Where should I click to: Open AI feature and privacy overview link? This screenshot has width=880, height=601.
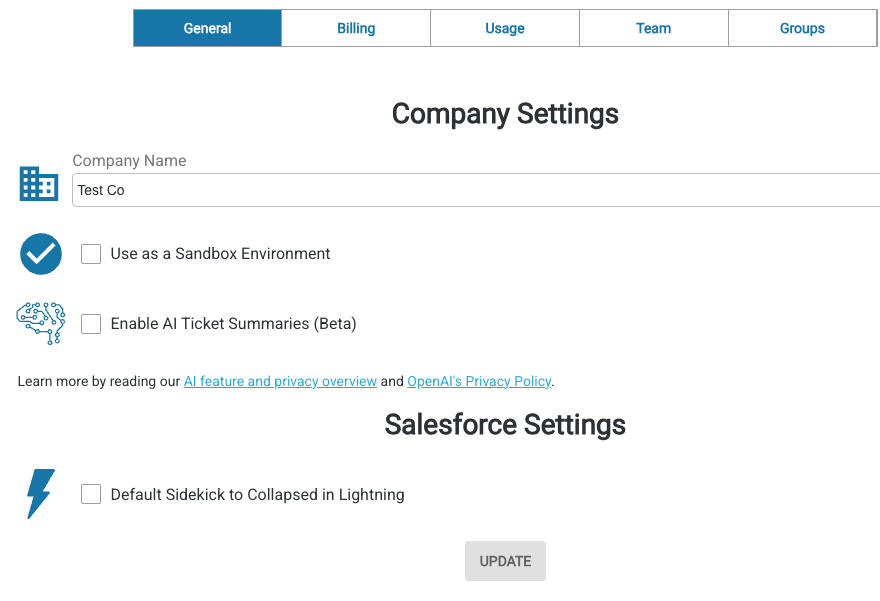pyautogui.click(x=280, y=381)
